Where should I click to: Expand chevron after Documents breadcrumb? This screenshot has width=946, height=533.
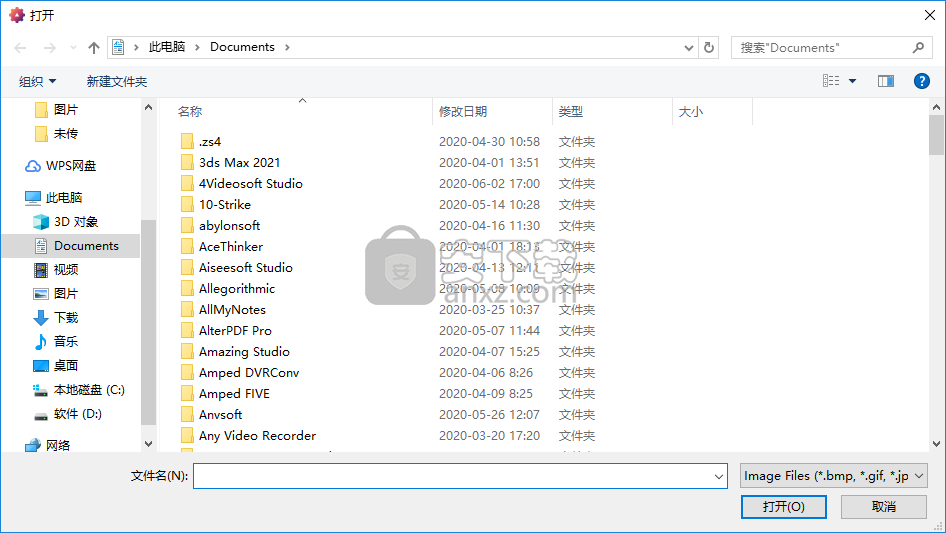(x=287, y=47)
